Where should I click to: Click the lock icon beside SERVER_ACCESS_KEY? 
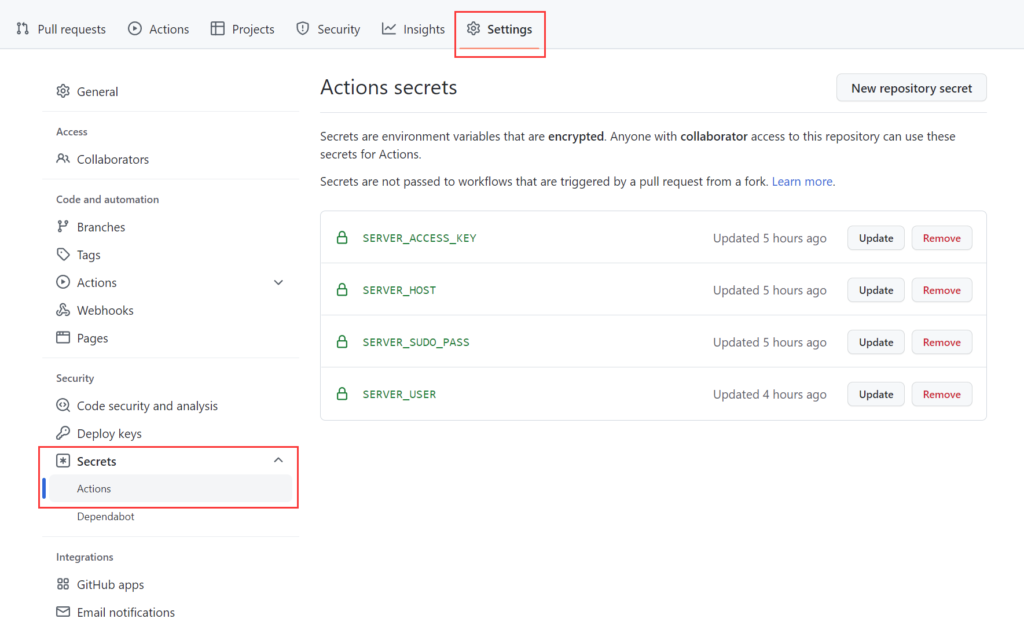(342, 238)
